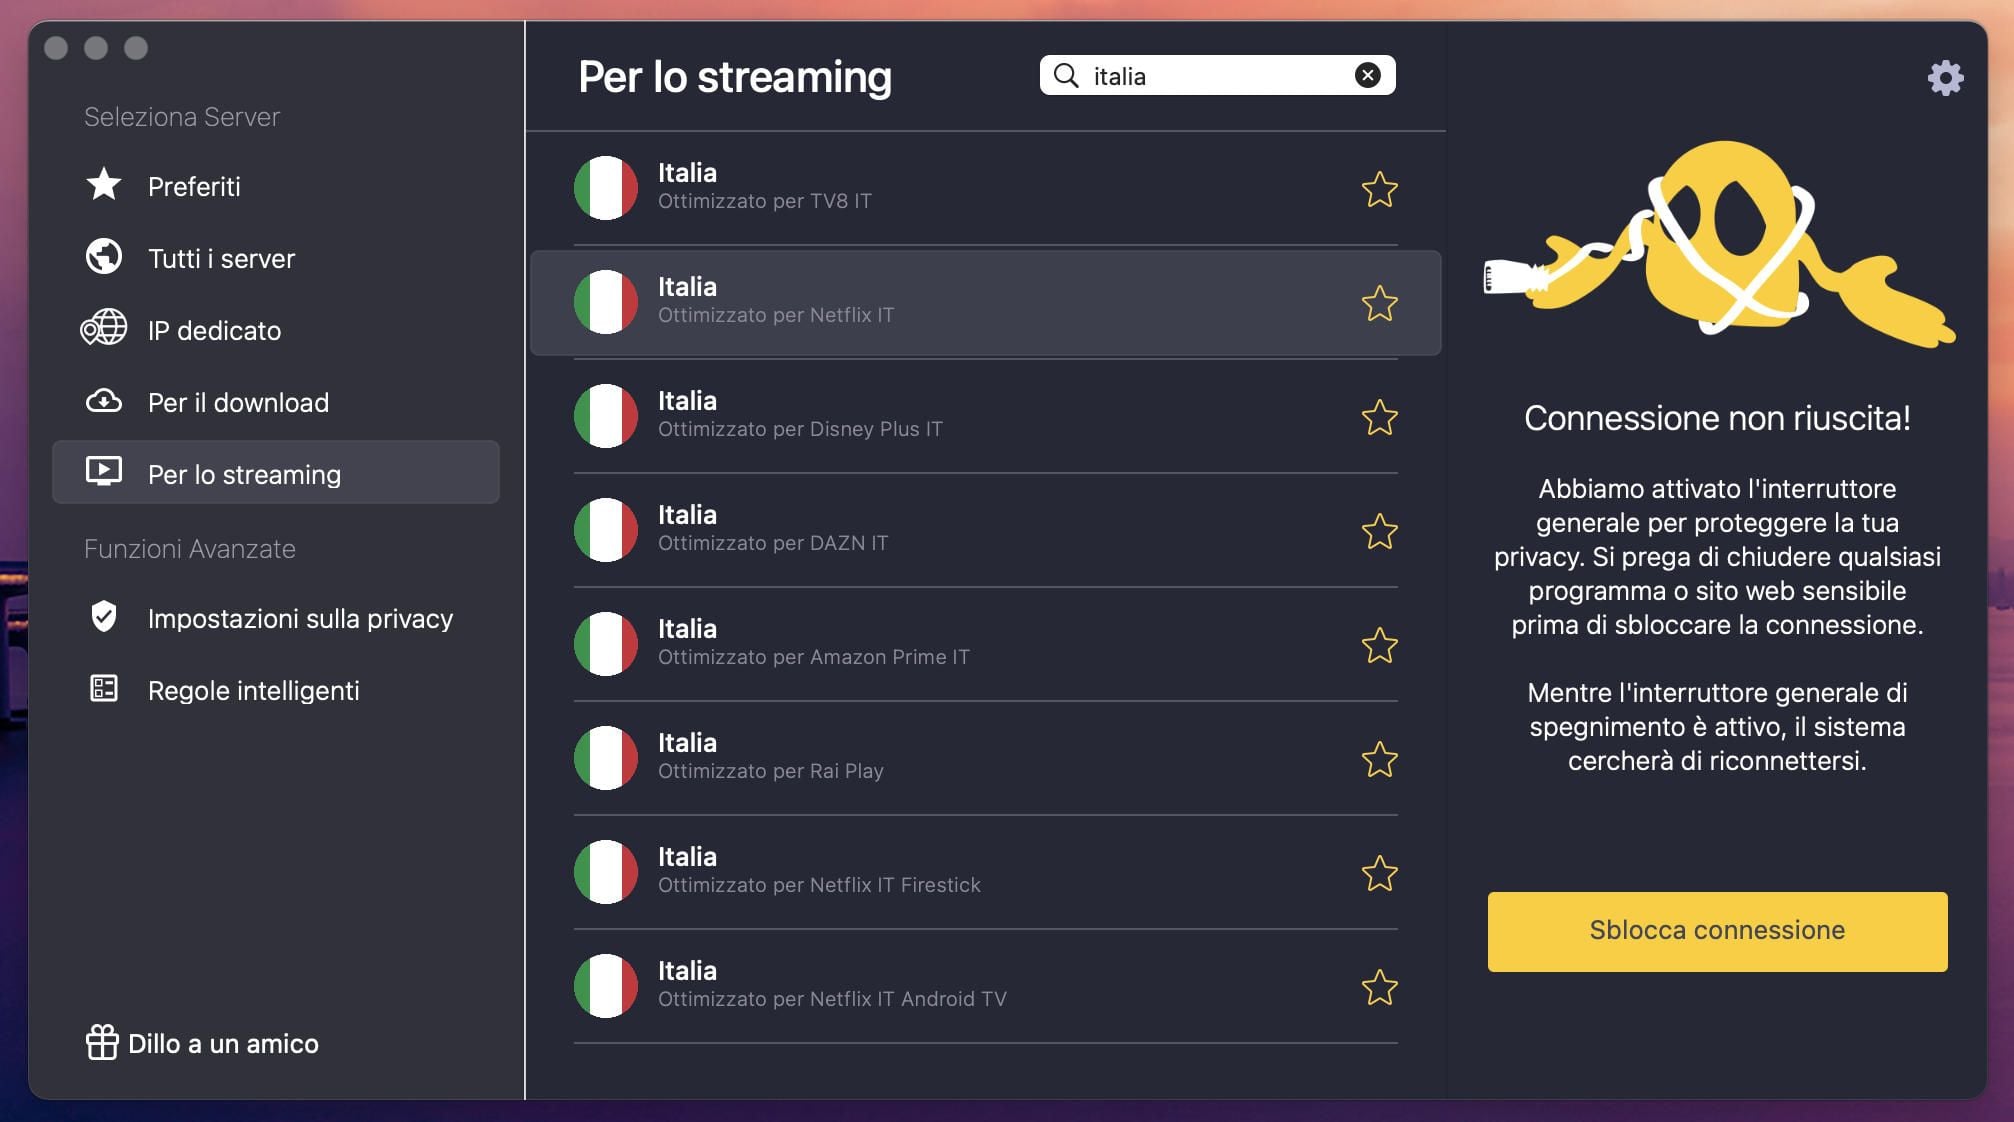The width and height of the screenshot is (2014, 1122).
Task: Clear the italia search text
Action: pyautogui.click(x=1367, y=75)
